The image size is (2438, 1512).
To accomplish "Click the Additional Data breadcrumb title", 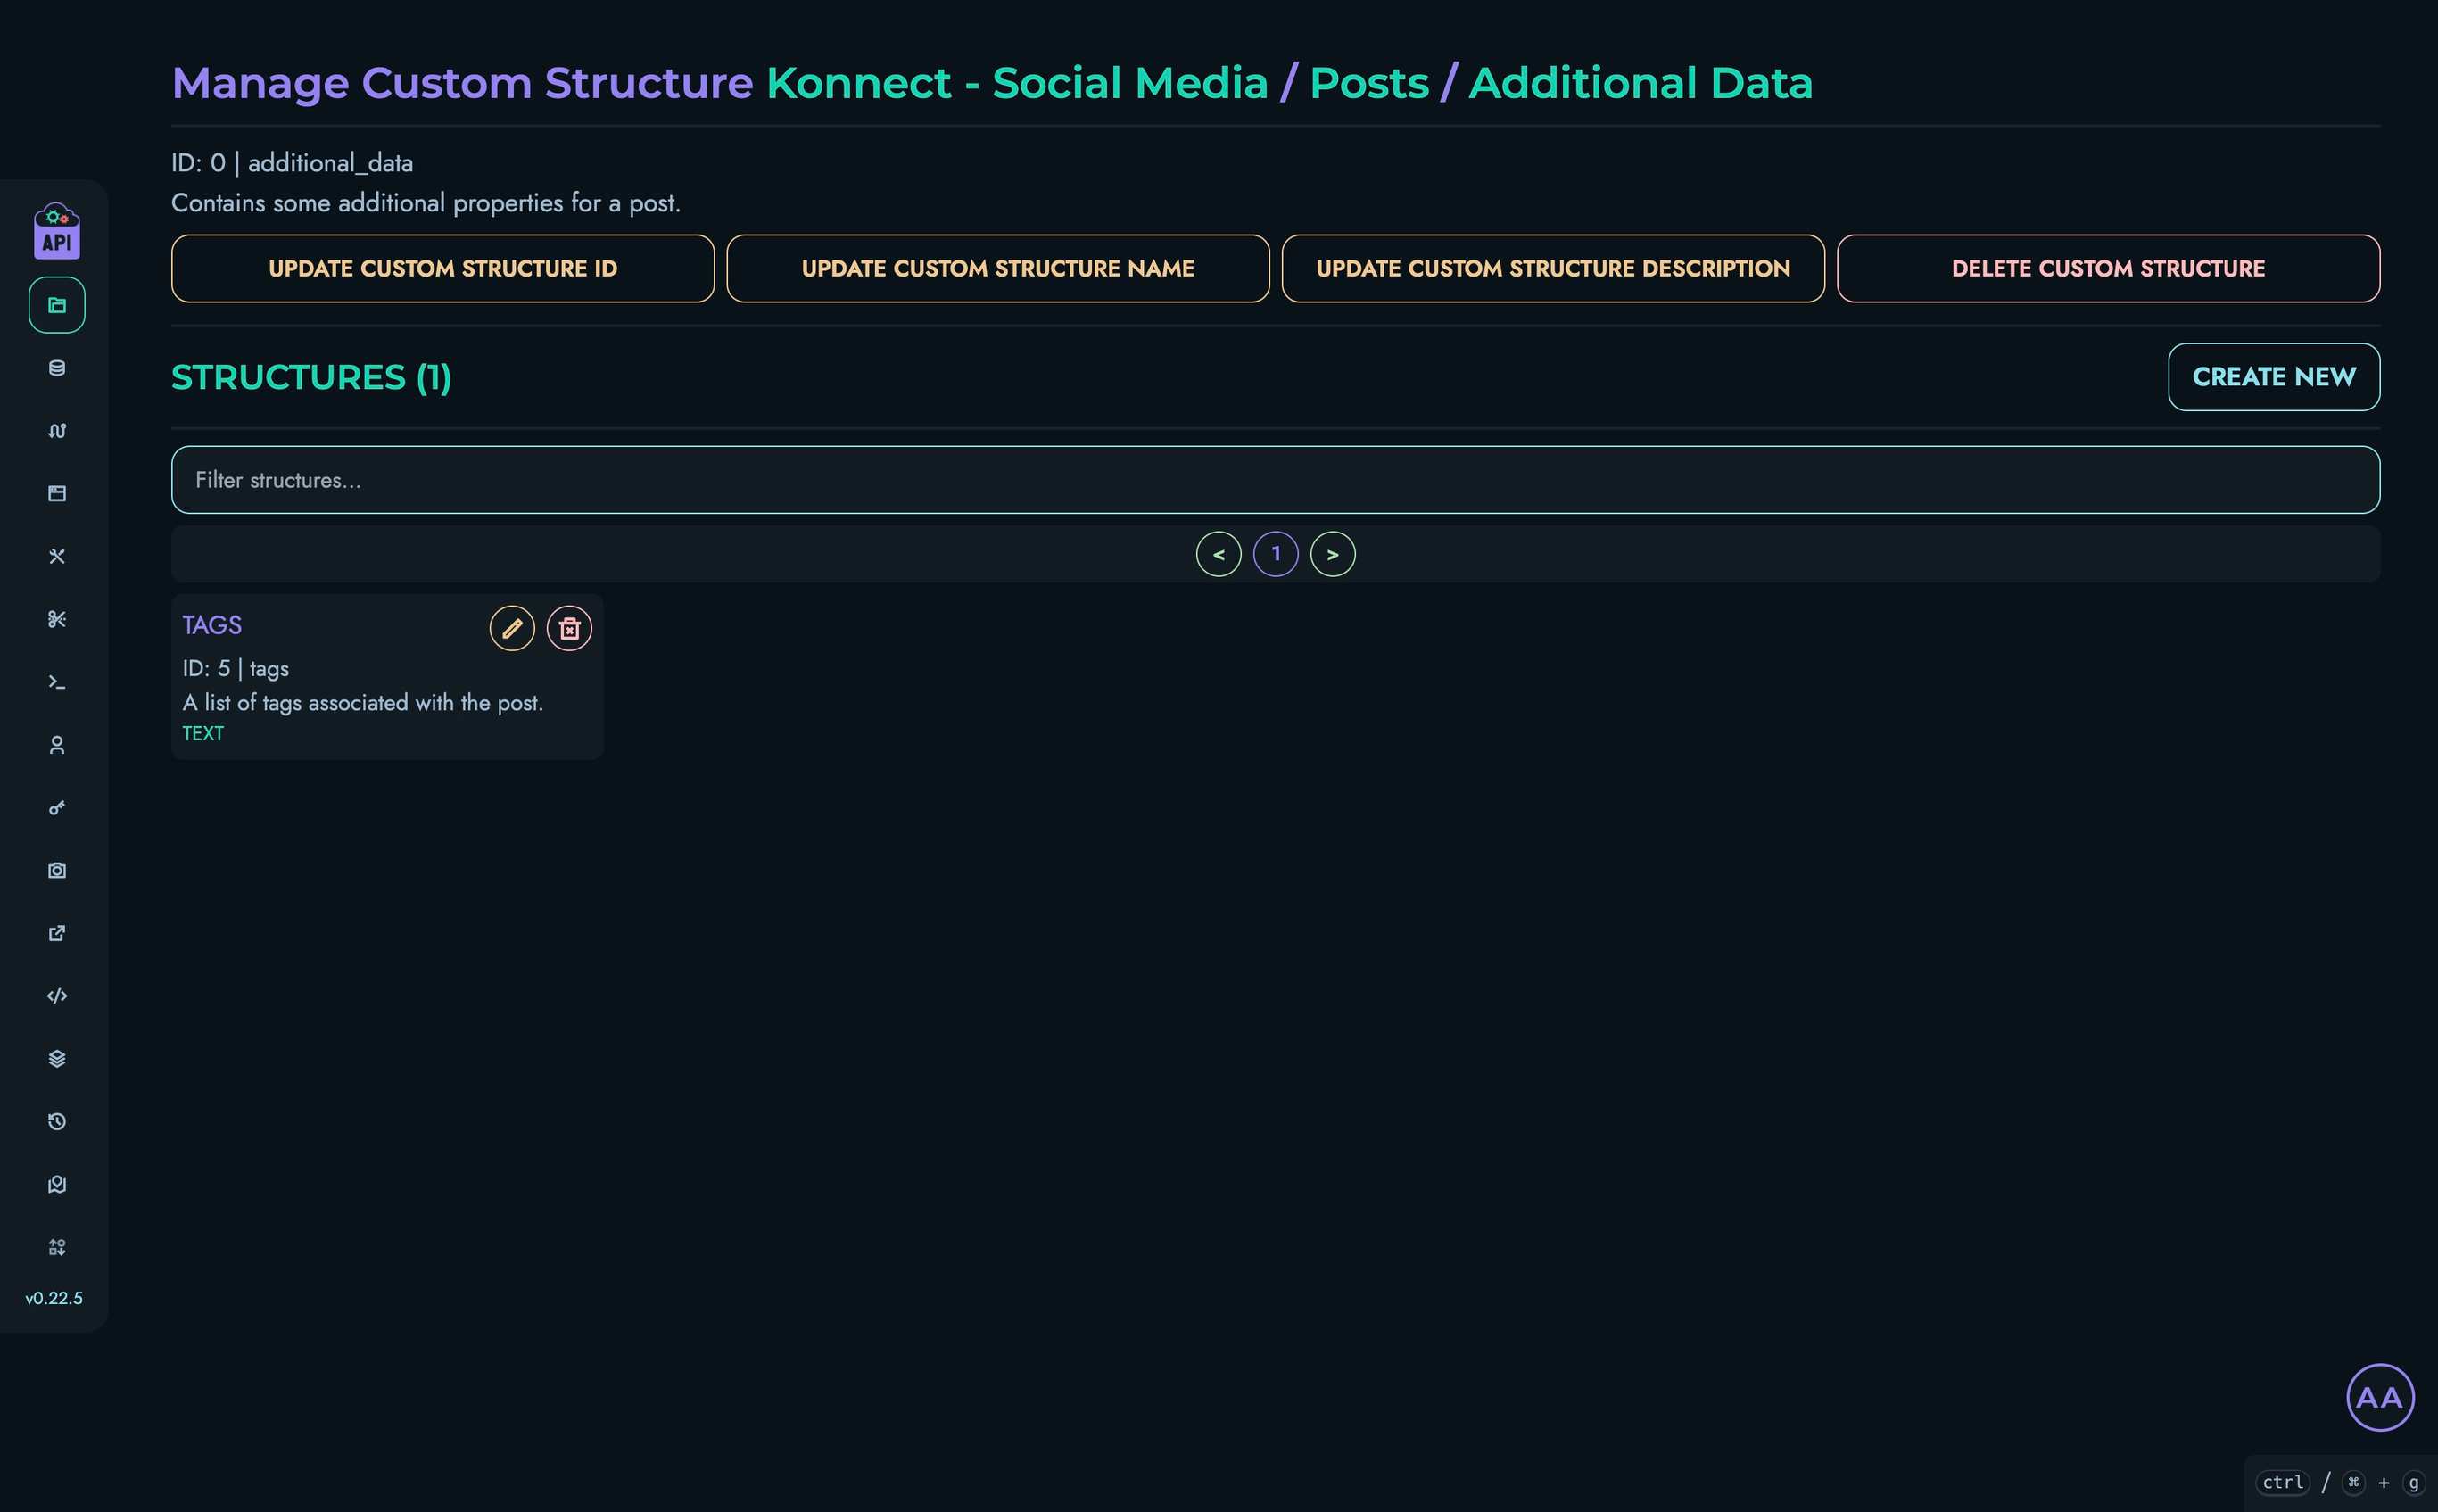I will pyautogui.click(x=1640, y=83).
